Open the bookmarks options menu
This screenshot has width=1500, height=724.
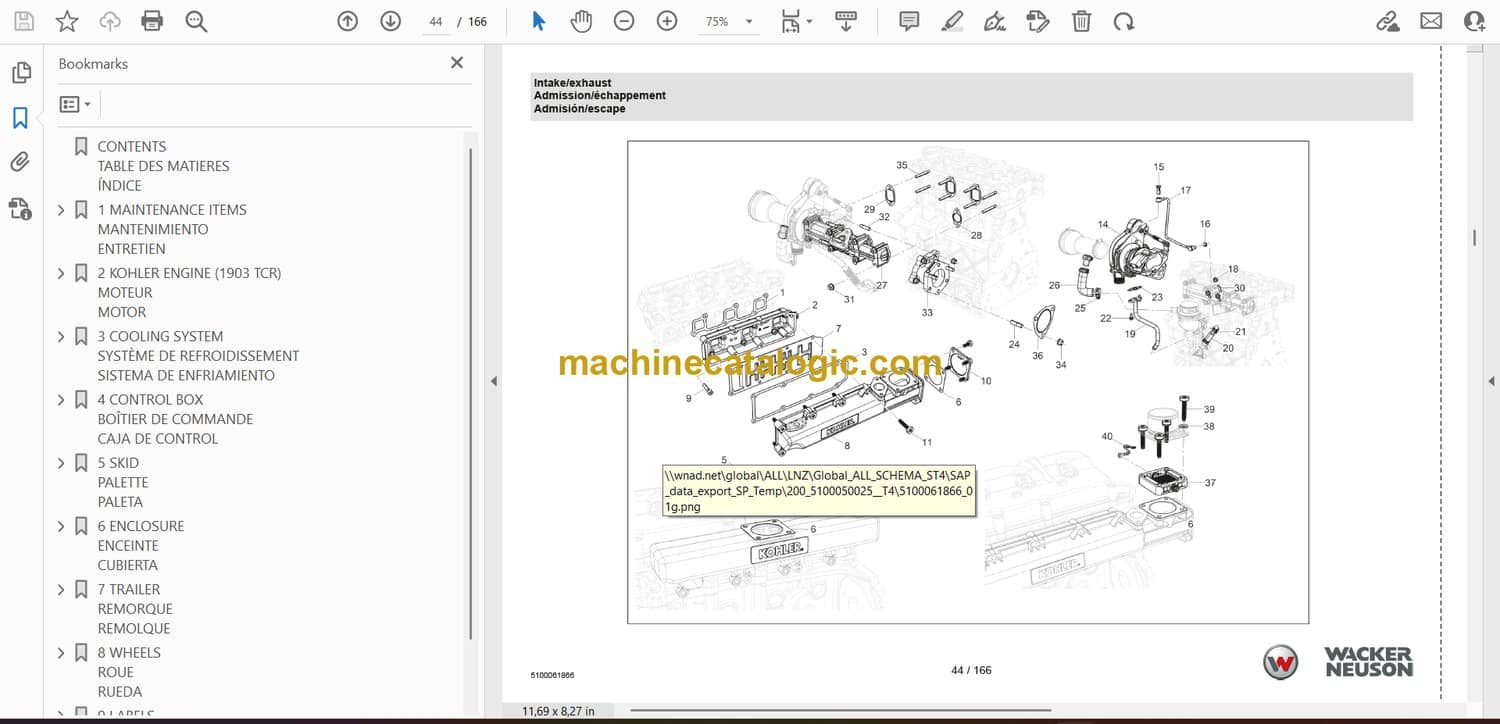tap(75, 104)
